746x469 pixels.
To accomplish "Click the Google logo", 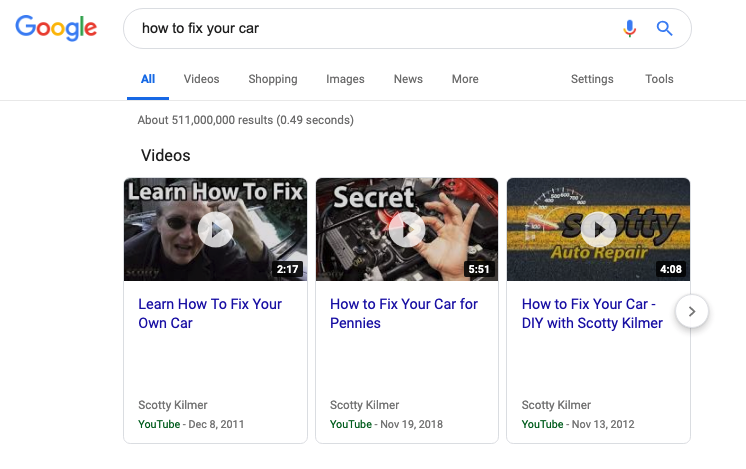I will (x=56, y=28).
